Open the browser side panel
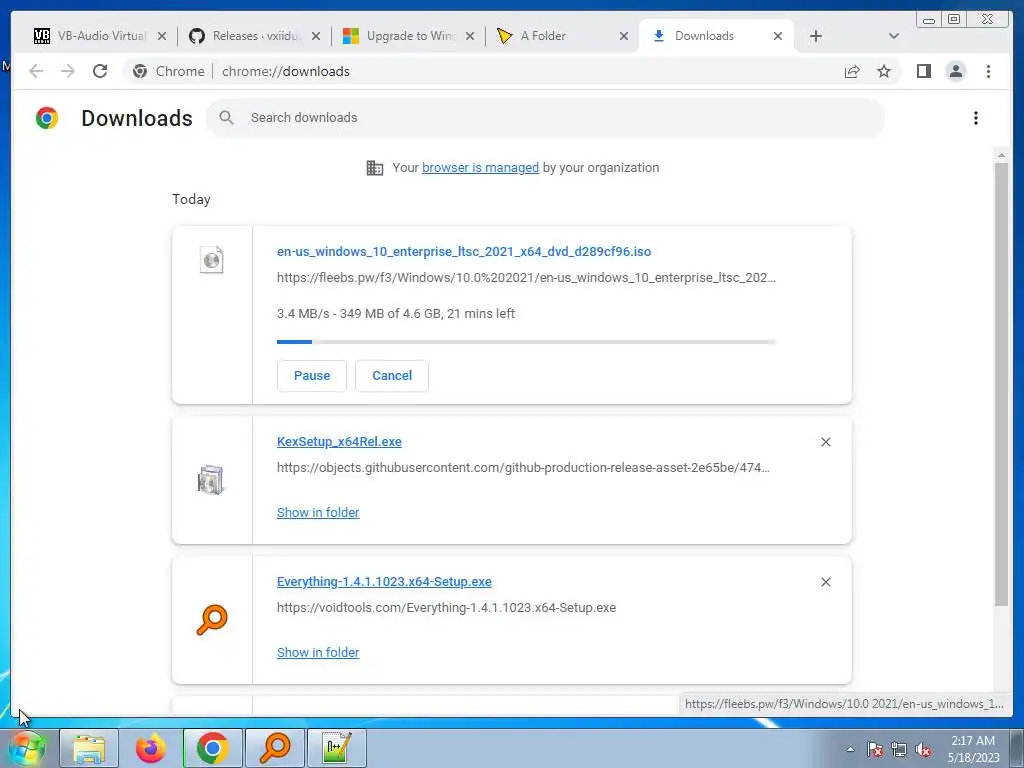The image size is (1024, 768). coord(923,71)
